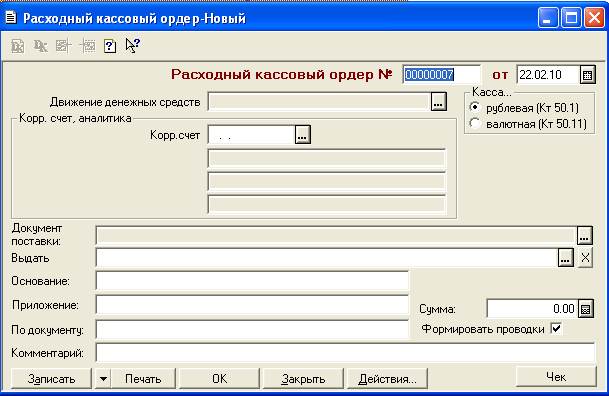Open the calculator icon next to Сумма field
Screen dimensions: 609x396
[586, 309]
